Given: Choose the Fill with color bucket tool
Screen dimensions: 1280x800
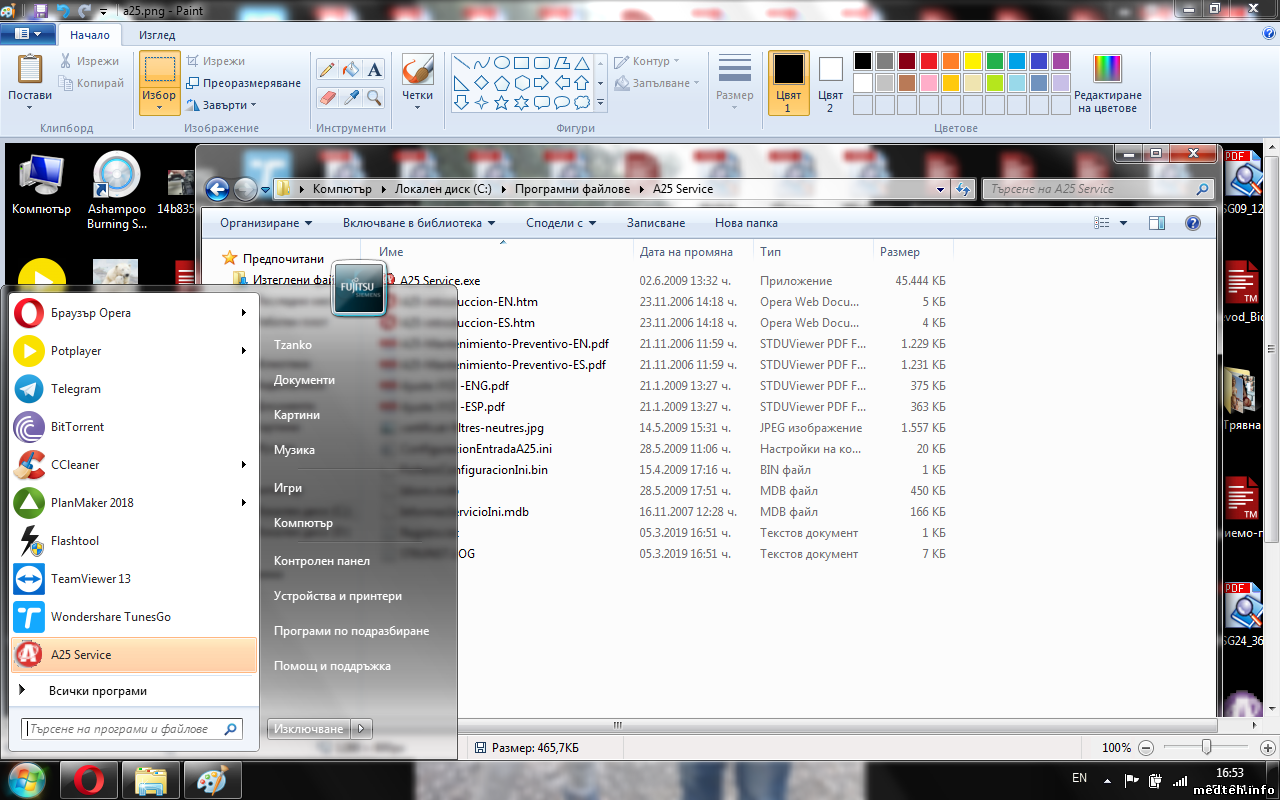Looking at the screenshot, I should click(x=351, y=70).
